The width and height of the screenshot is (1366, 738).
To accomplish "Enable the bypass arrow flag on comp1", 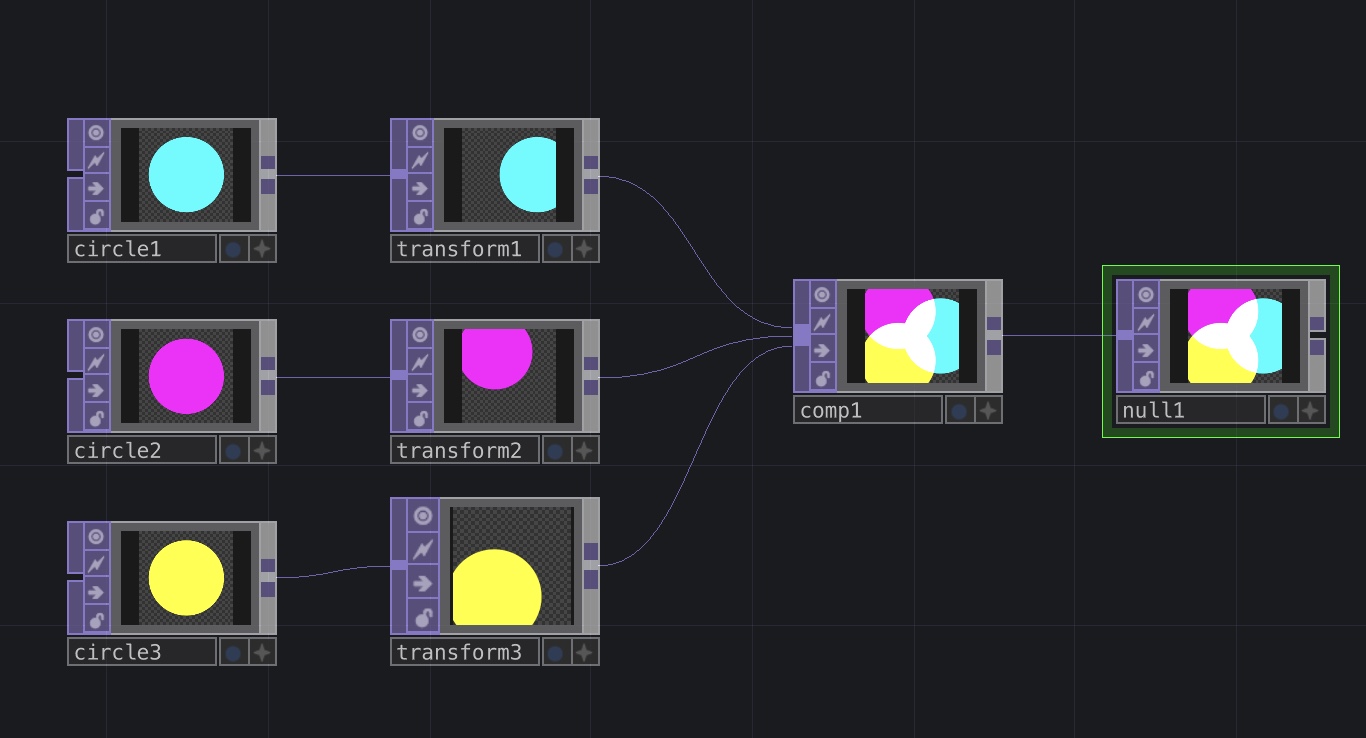I will (x=823, y=350).
